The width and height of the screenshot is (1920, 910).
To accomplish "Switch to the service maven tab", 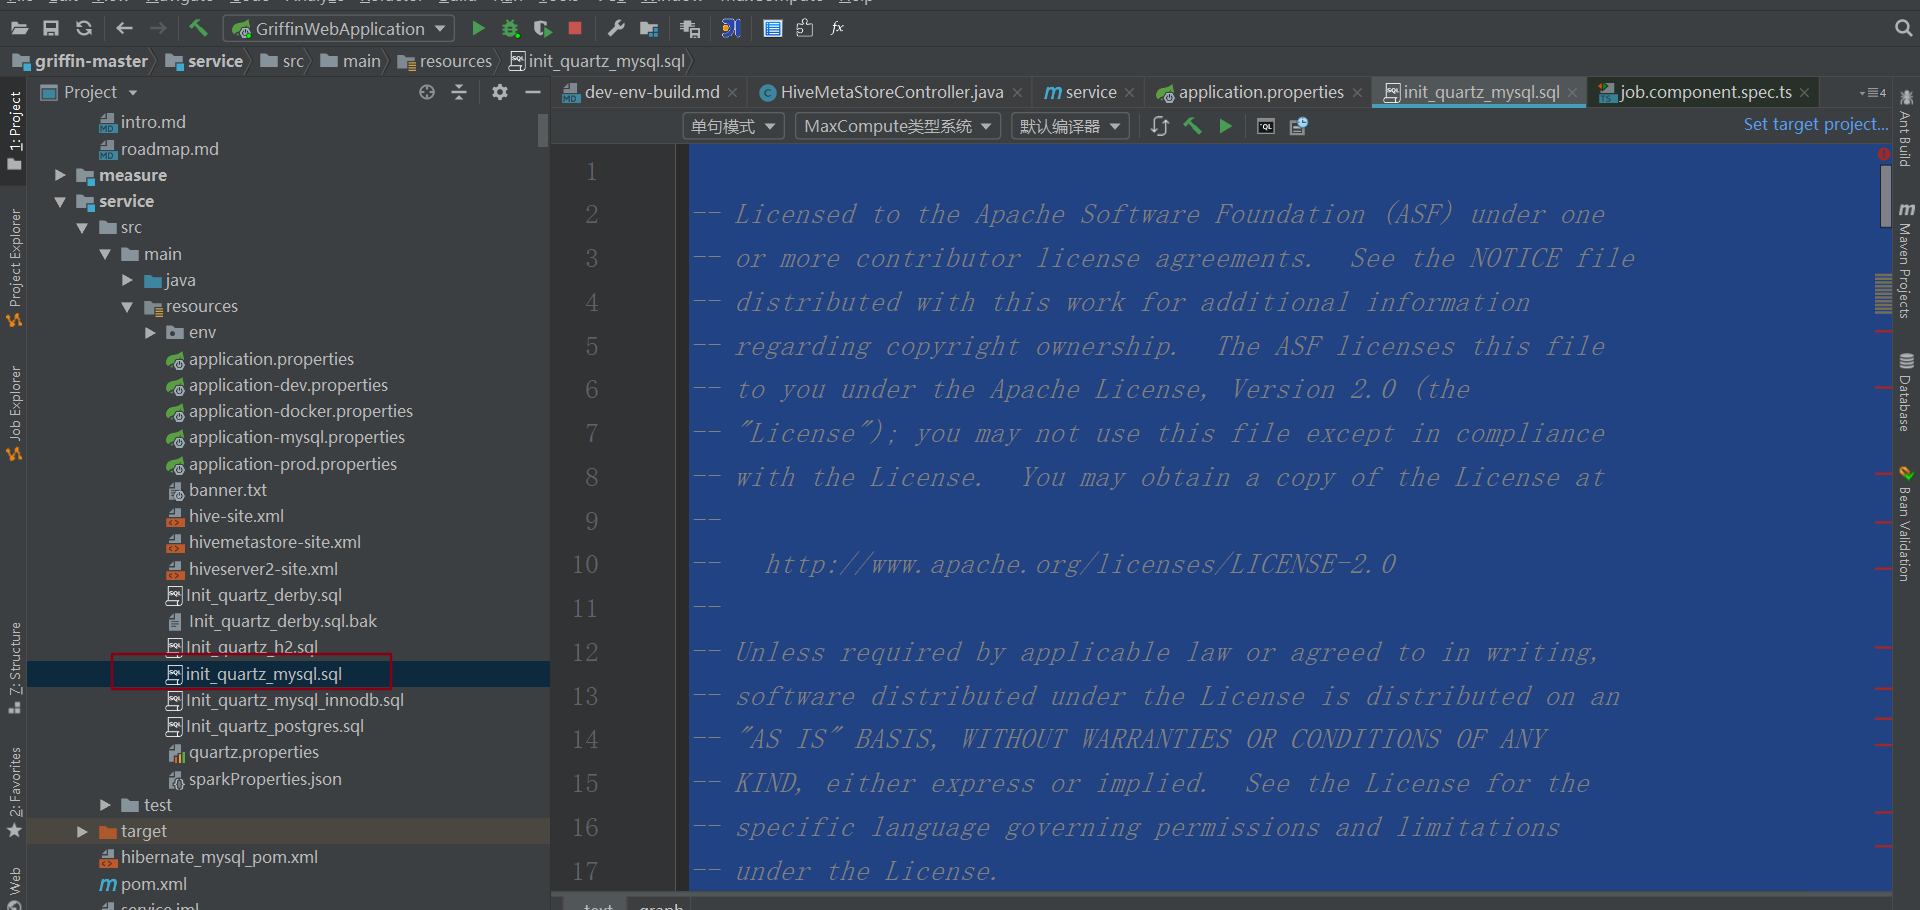I will [x=1089, y=92].
